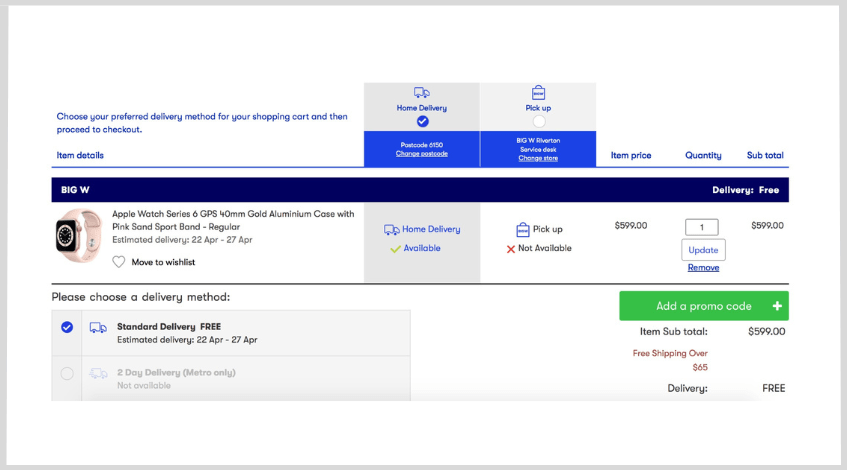Screen dimensions: 847x470
Task: Click the Change store link
Action: [x=538, y=158]
